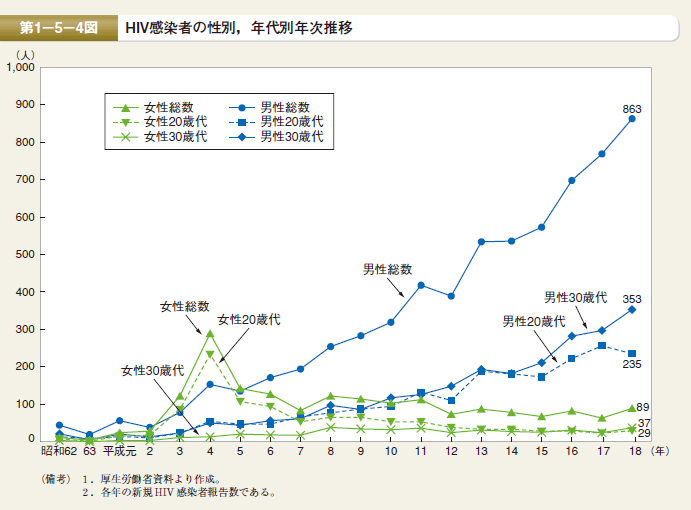The width and height of the screenshot is (691, 510).
Task: Click the y-axis tick label 1,000
Action: (20, 67)
